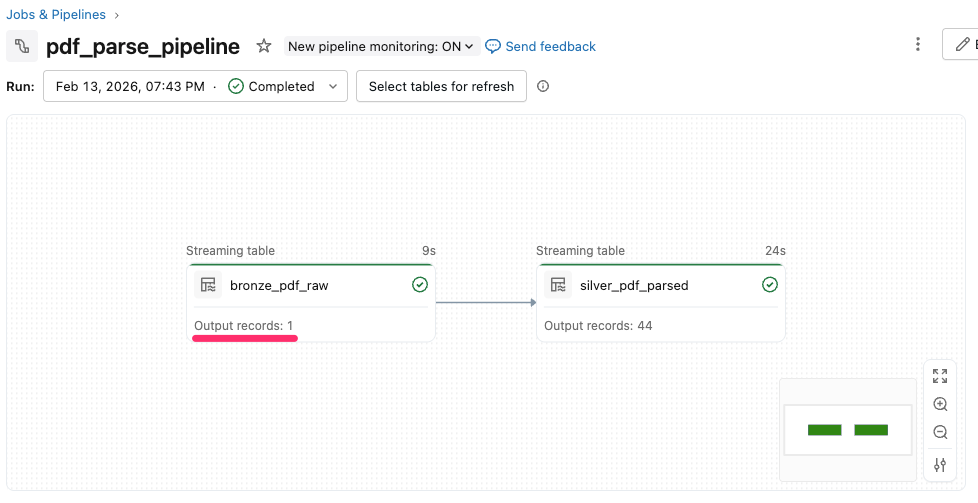Open graph display settings sliders icon
The height and width of the screenshot is (503, 978).
pyautogui.click(x=939, y=465)
